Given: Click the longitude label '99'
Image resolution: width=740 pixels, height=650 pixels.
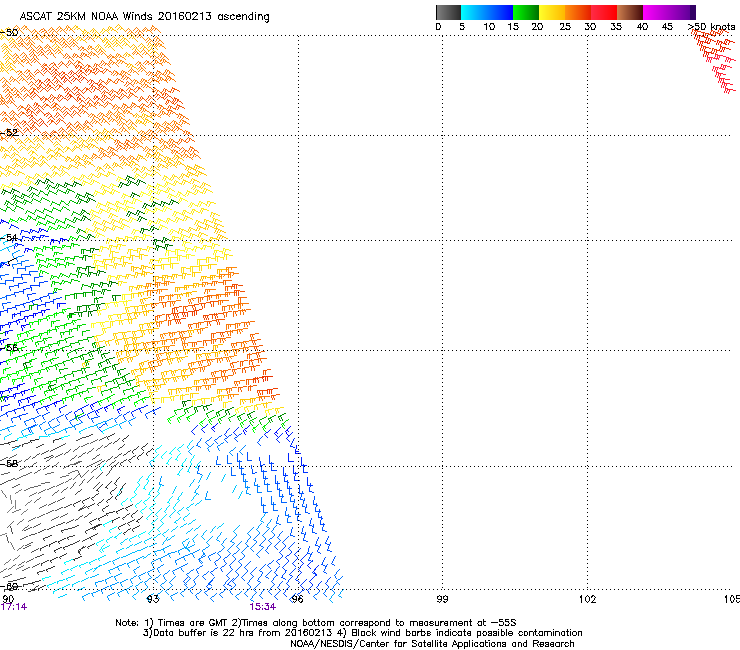Looking at the screenshot, I should coord(442,599).
